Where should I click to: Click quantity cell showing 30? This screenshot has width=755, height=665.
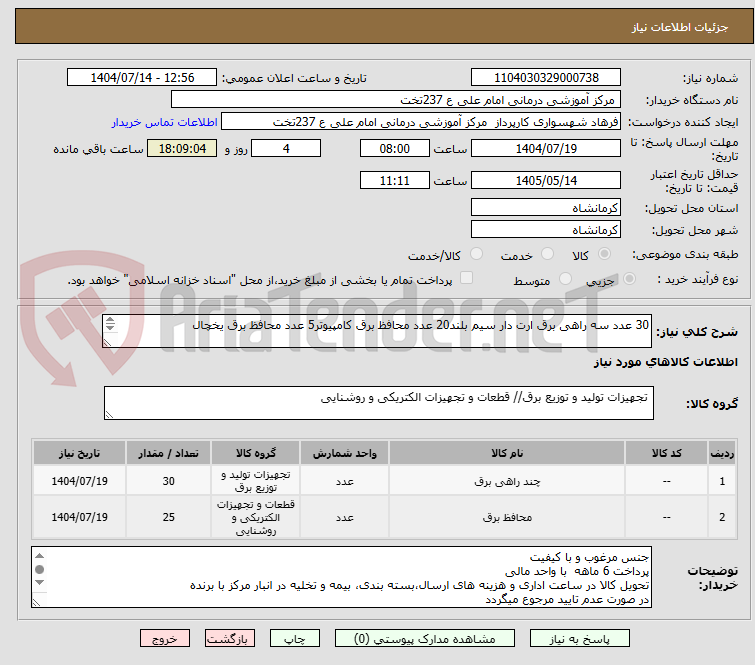(x=169, y=481)
